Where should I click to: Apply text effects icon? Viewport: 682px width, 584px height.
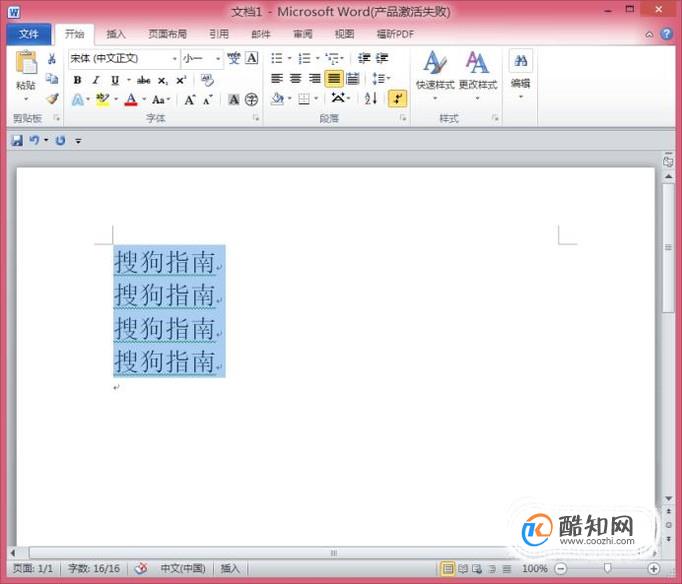pyautogui.click(x=78, y=100)
